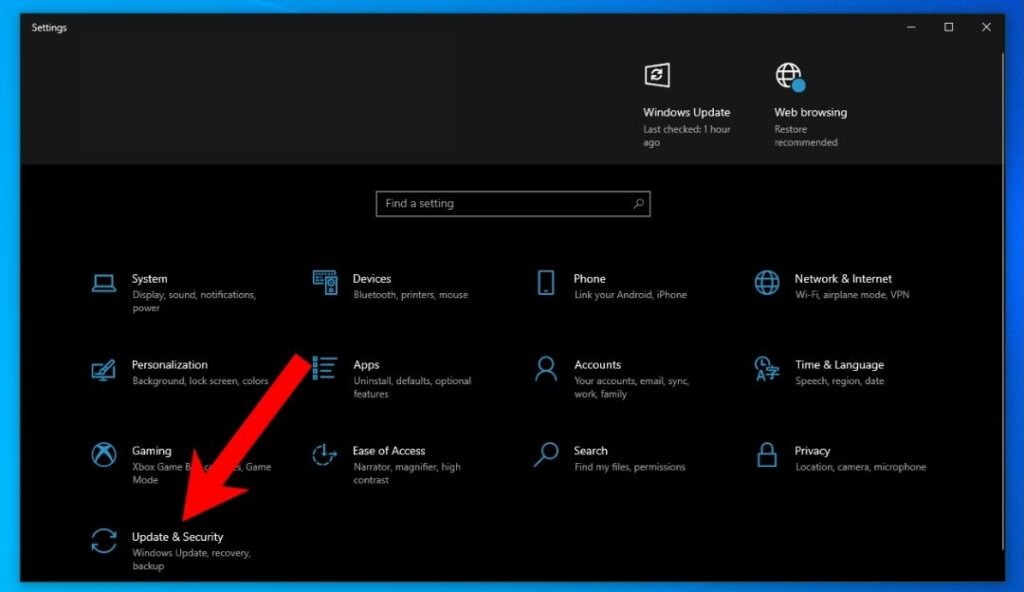Screen dimensions: 1024x592
Task: Go to the Apps label
Action: click(x=366, y=365)
